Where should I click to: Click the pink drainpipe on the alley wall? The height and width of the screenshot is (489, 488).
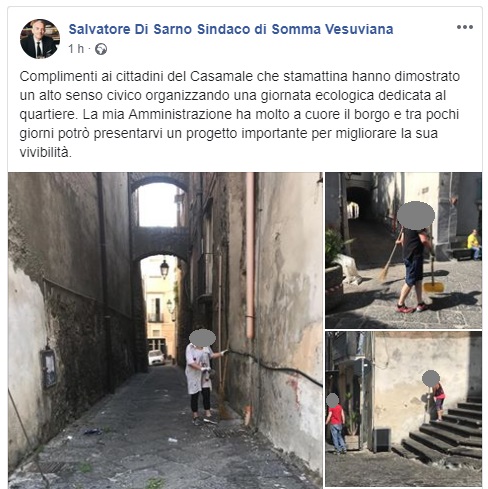coord(250,255)
